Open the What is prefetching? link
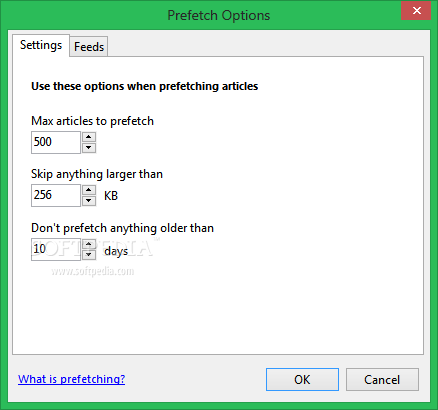The width and height of the screenshot is (438, 410). click(x=72, y=379)
